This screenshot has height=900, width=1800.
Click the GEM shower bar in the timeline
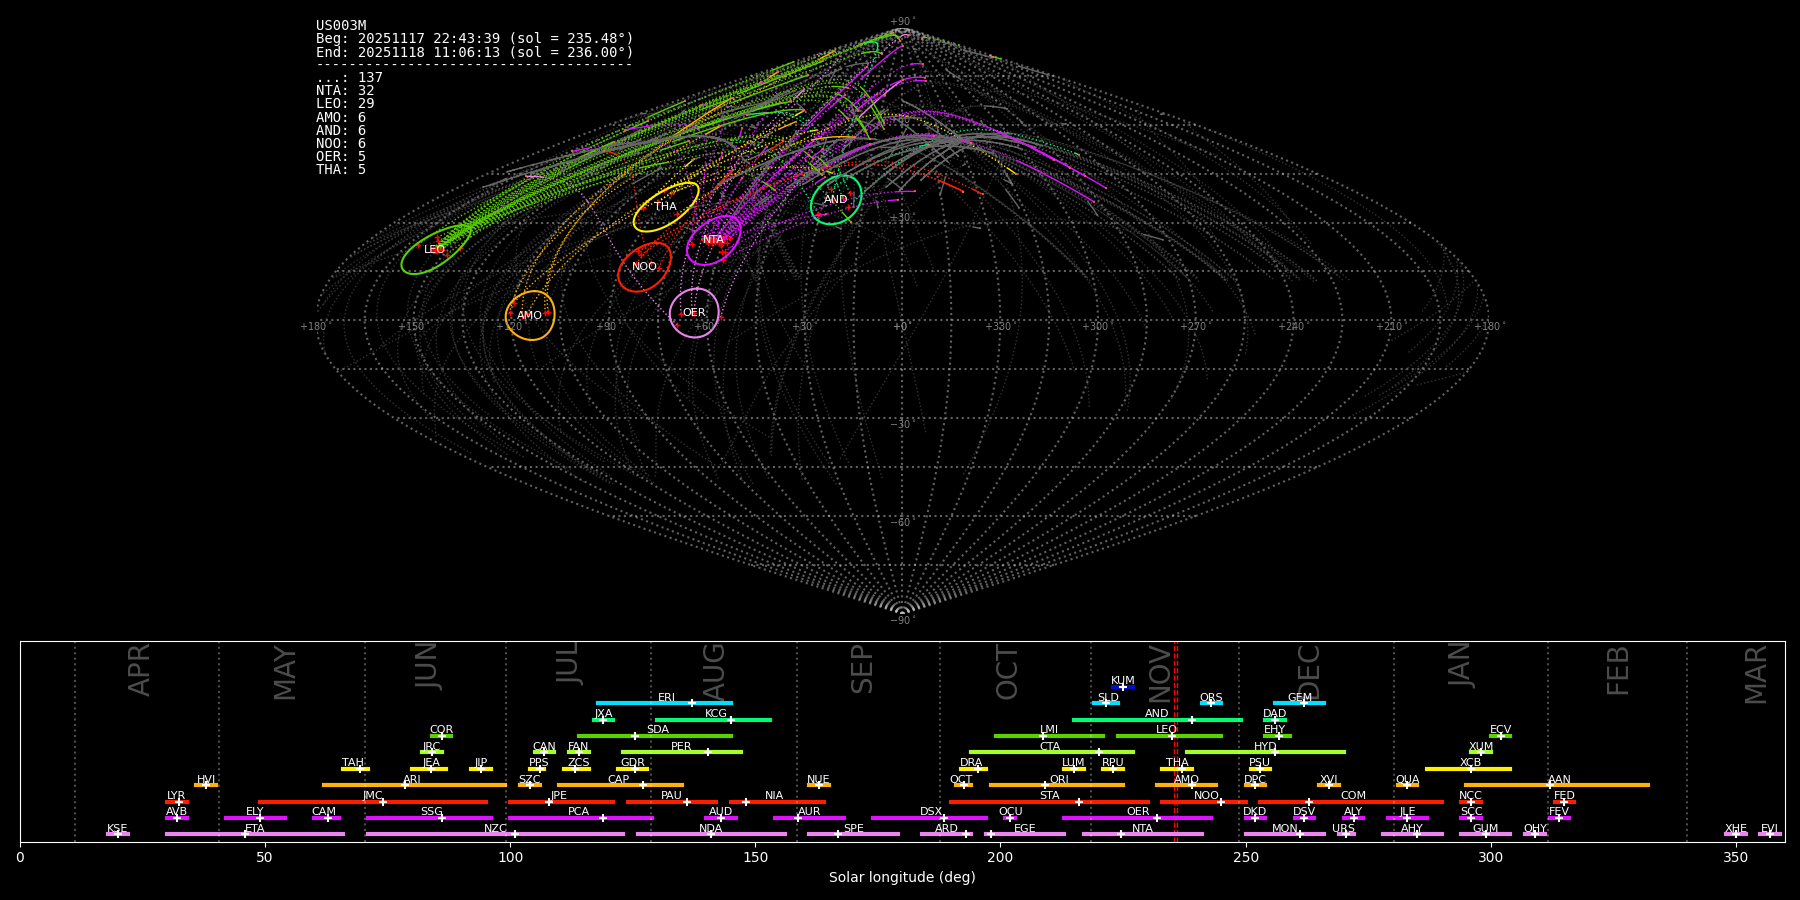click(x=1299, y=703)
